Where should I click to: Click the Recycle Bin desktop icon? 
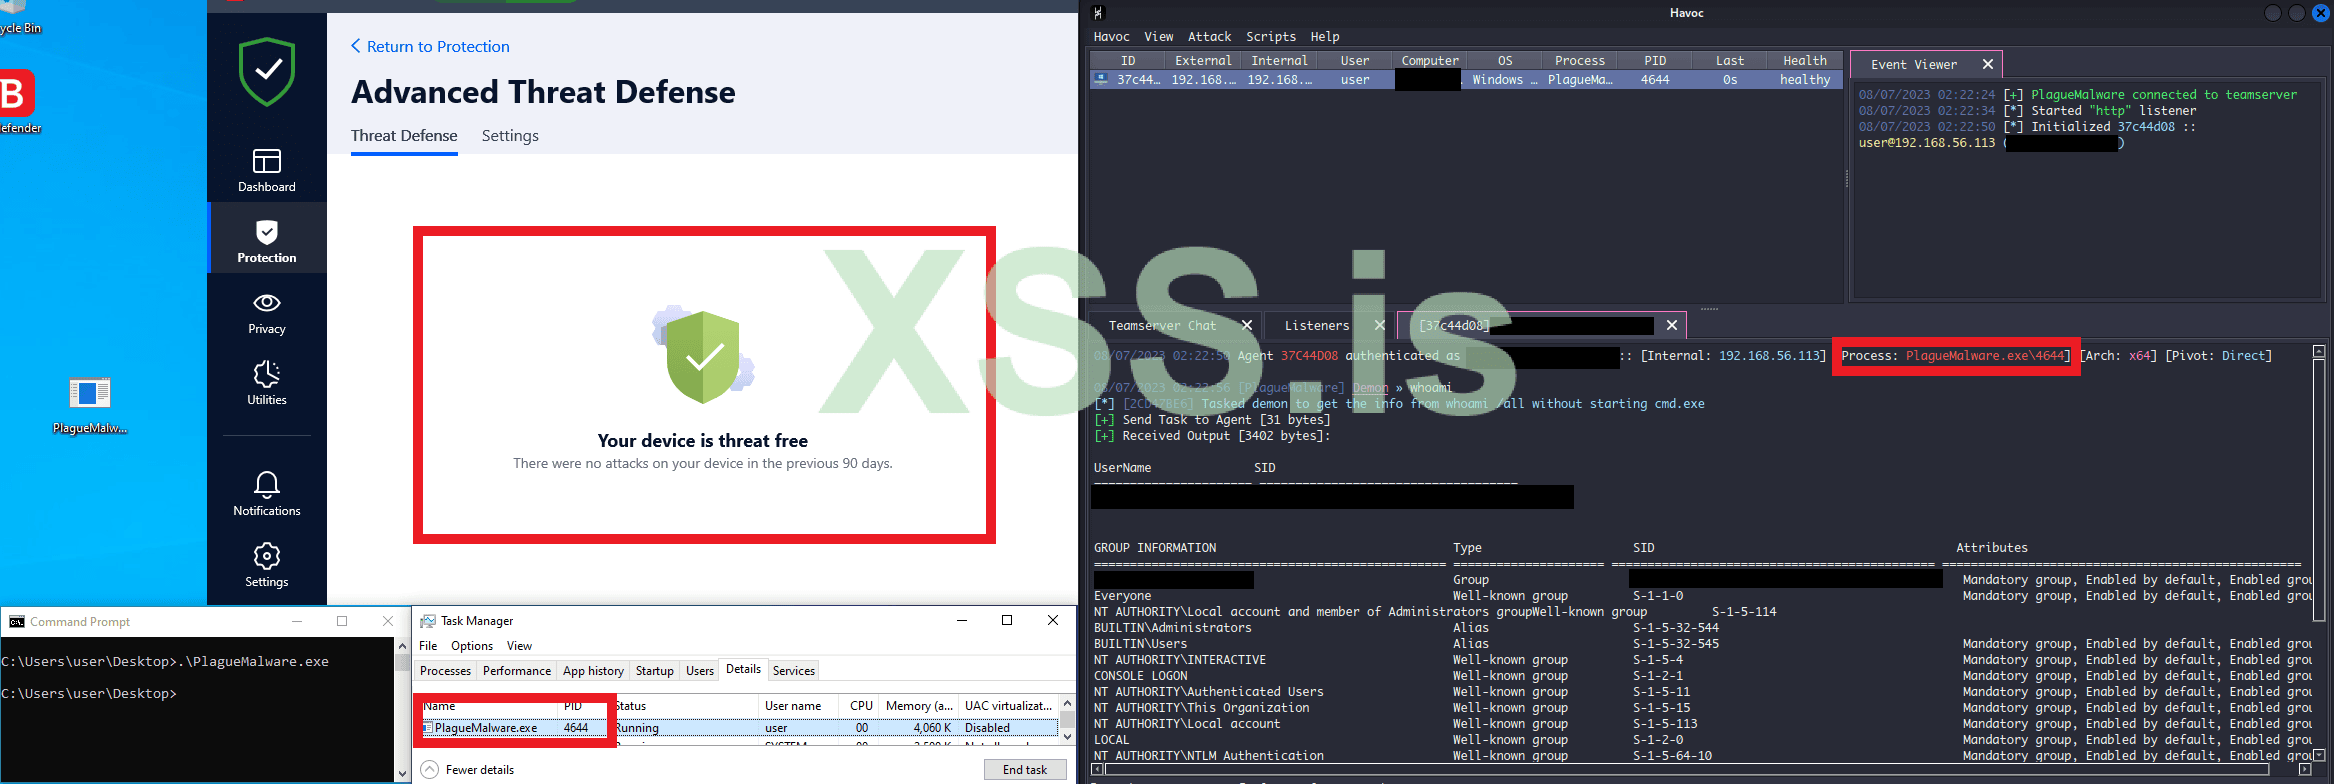(x=12, y=7)
